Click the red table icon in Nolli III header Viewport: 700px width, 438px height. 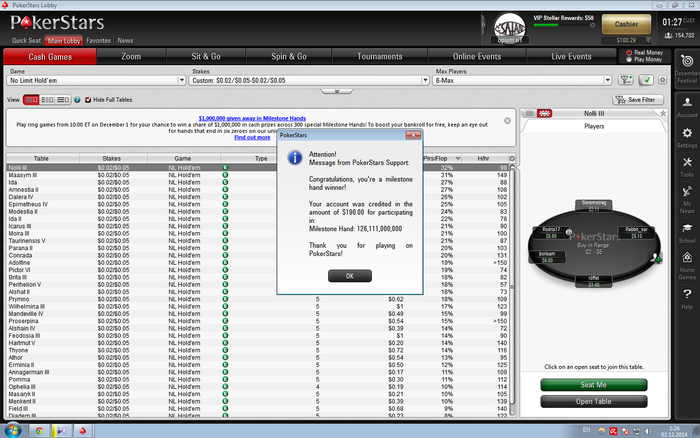coord(544,113)
